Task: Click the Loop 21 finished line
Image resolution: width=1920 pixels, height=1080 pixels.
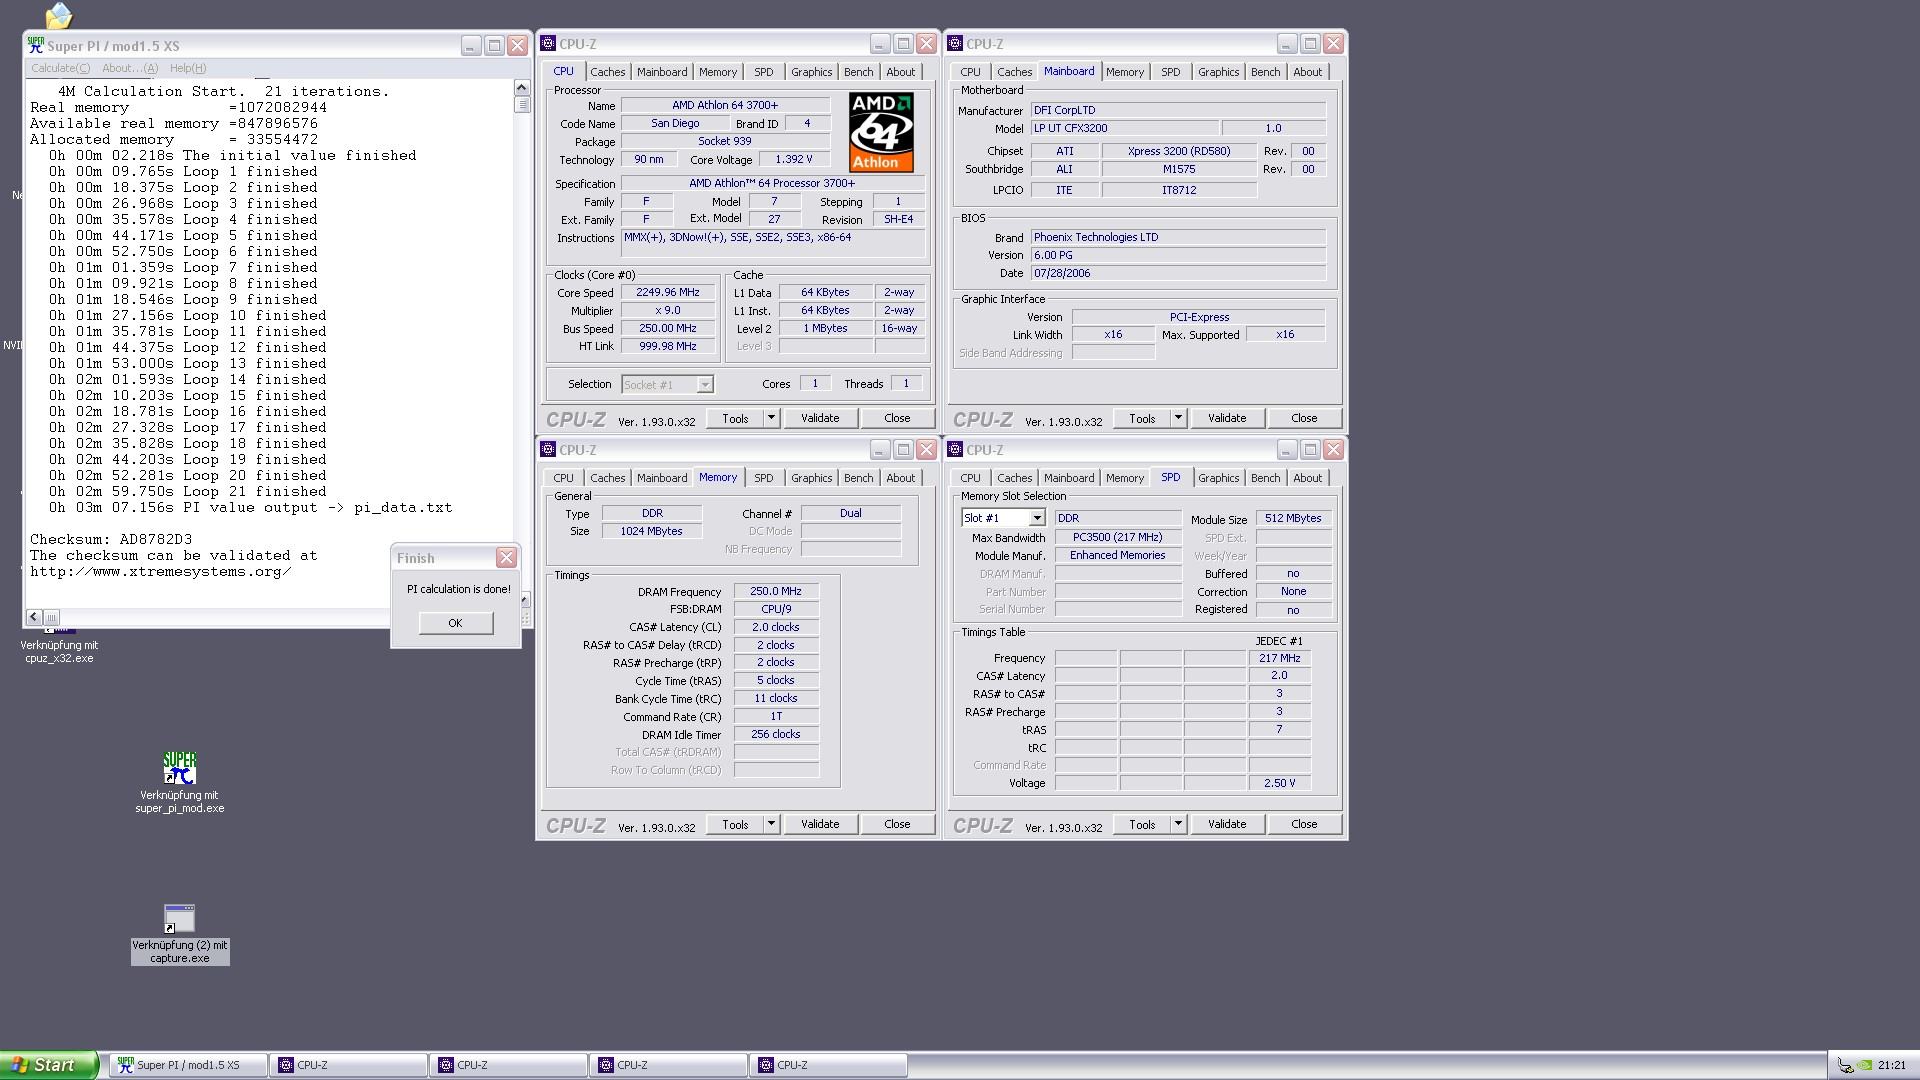Action: click(188, 492)
